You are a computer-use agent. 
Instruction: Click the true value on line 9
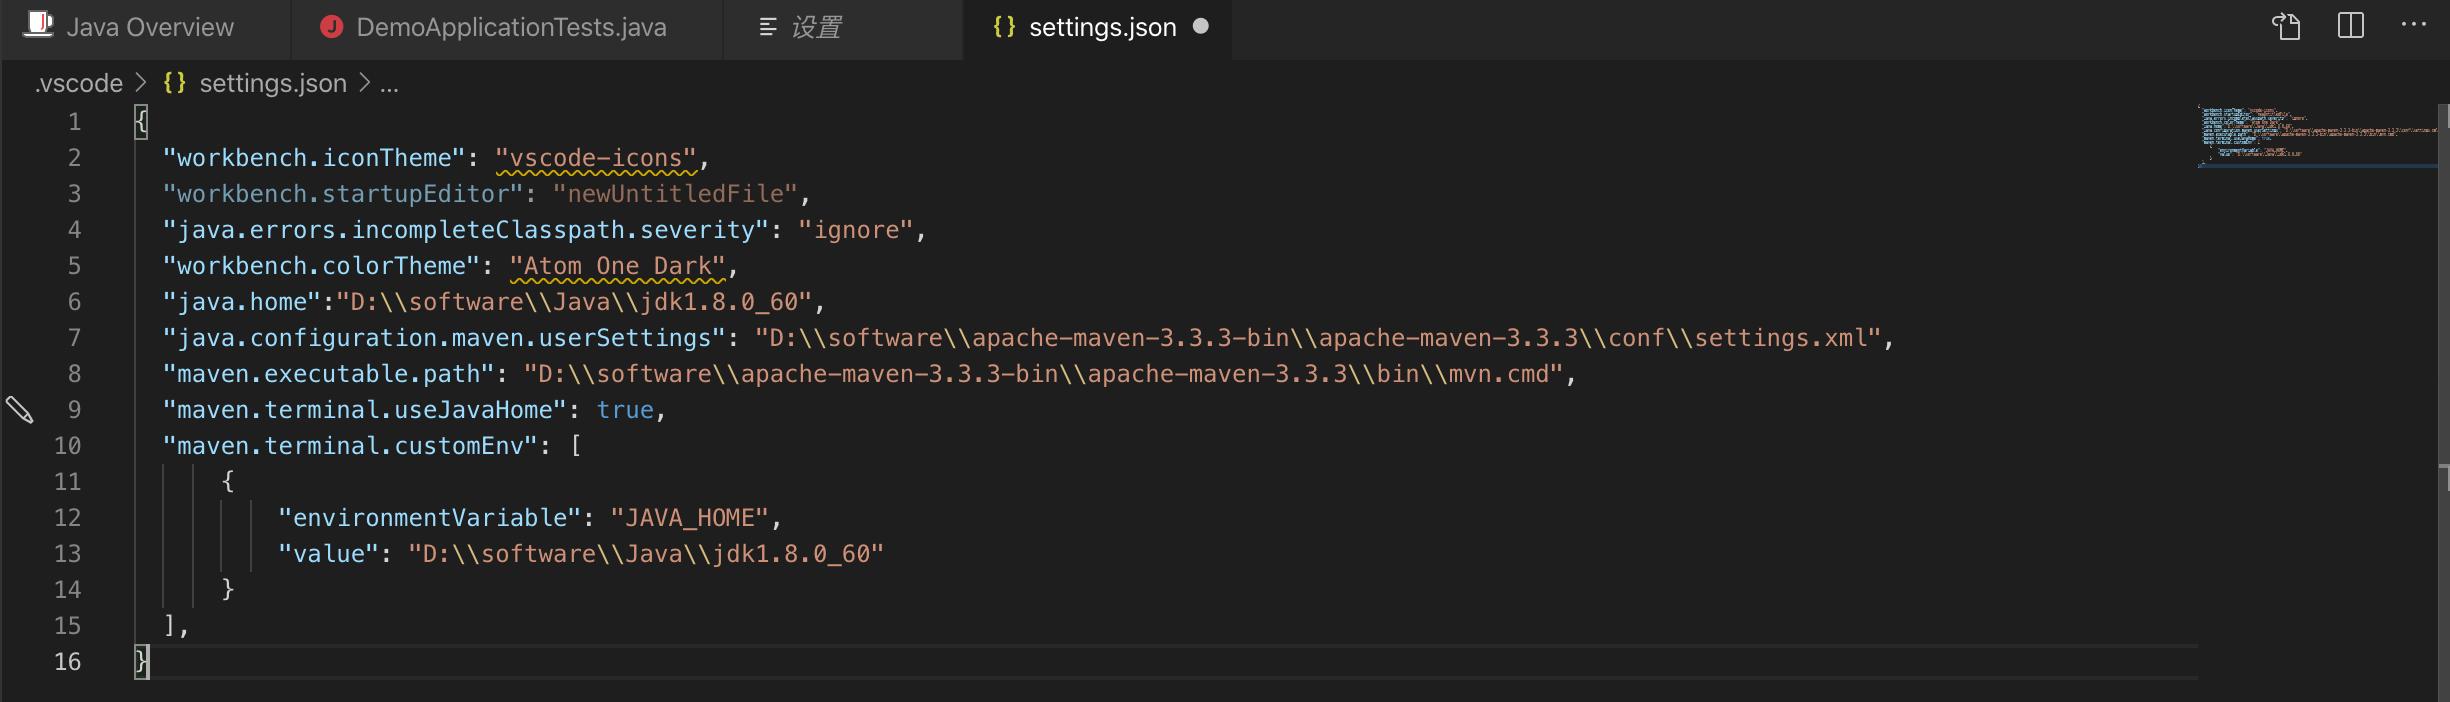(x=625, y=410)
